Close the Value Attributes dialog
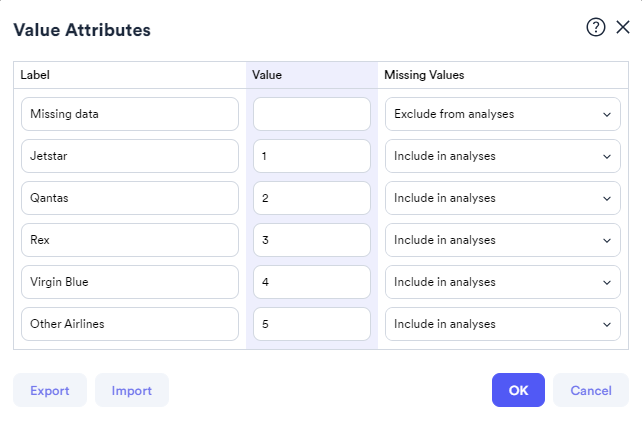The height and width of the screenshot is (421, 642). 623,27
